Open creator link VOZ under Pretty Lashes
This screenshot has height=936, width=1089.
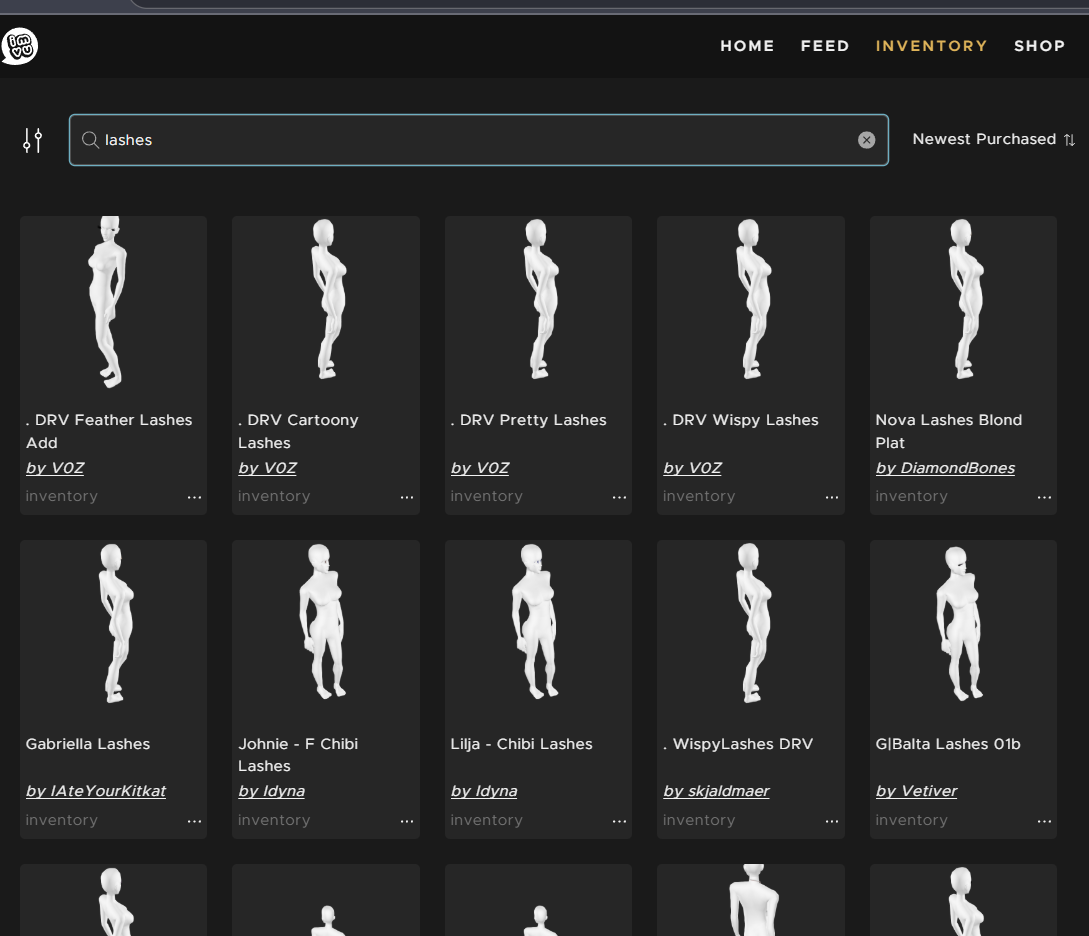click(x=480, y=468)
